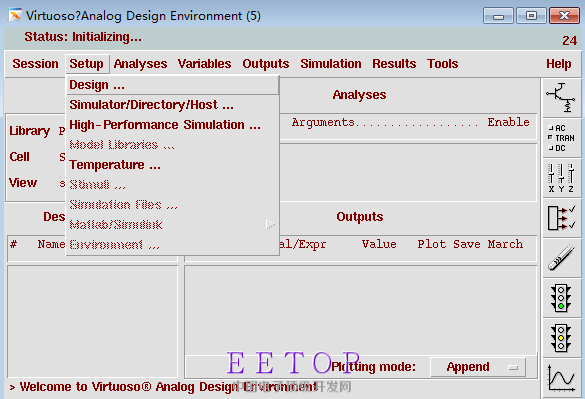The image size is (585, 399).
Task: Choose Design ... from the Setup menu
Action: pos(172,85)
